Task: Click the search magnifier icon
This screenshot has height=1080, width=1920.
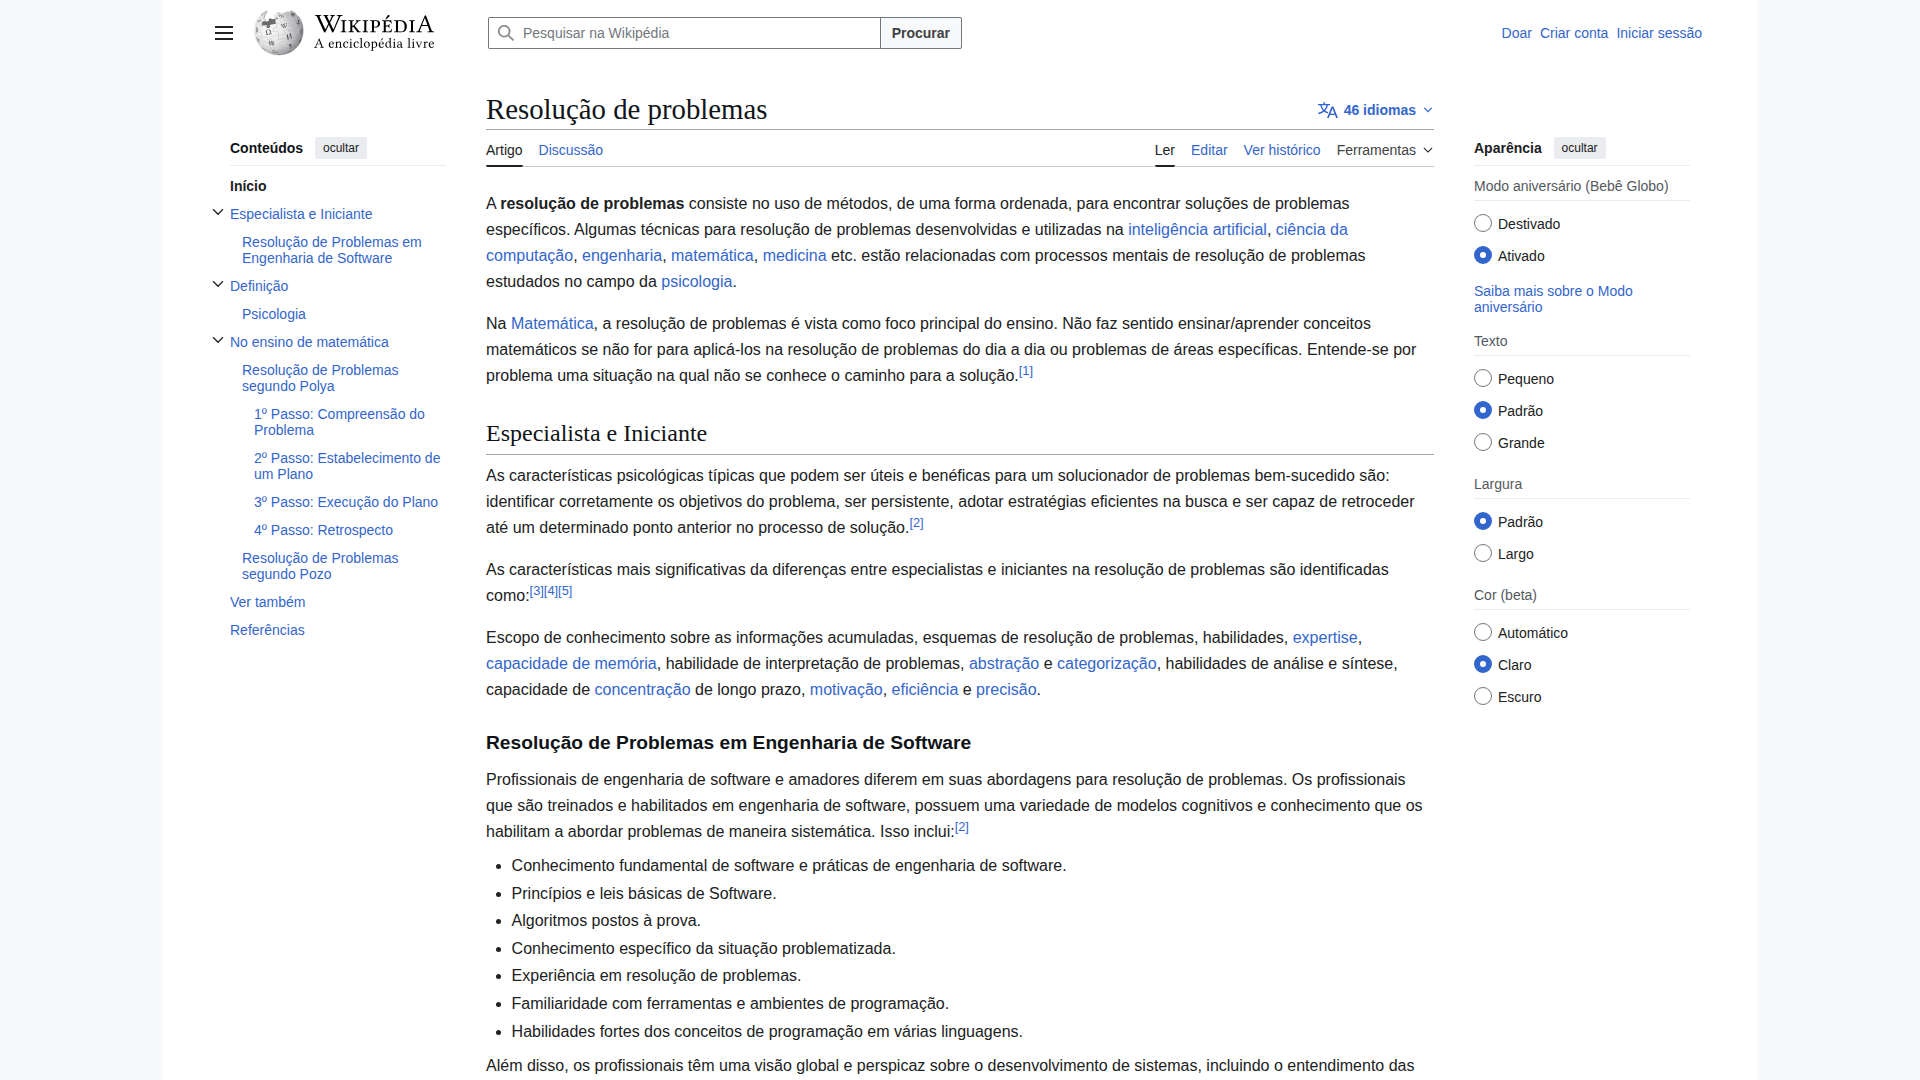Action: [x=506, y=33]
